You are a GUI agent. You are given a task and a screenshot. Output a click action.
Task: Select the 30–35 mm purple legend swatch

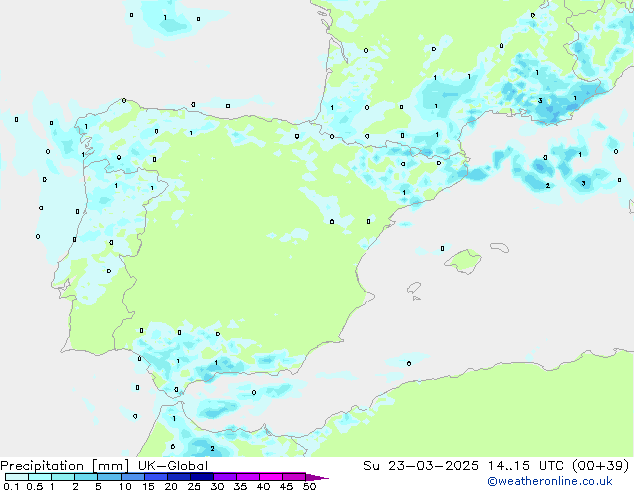point(224,477)
